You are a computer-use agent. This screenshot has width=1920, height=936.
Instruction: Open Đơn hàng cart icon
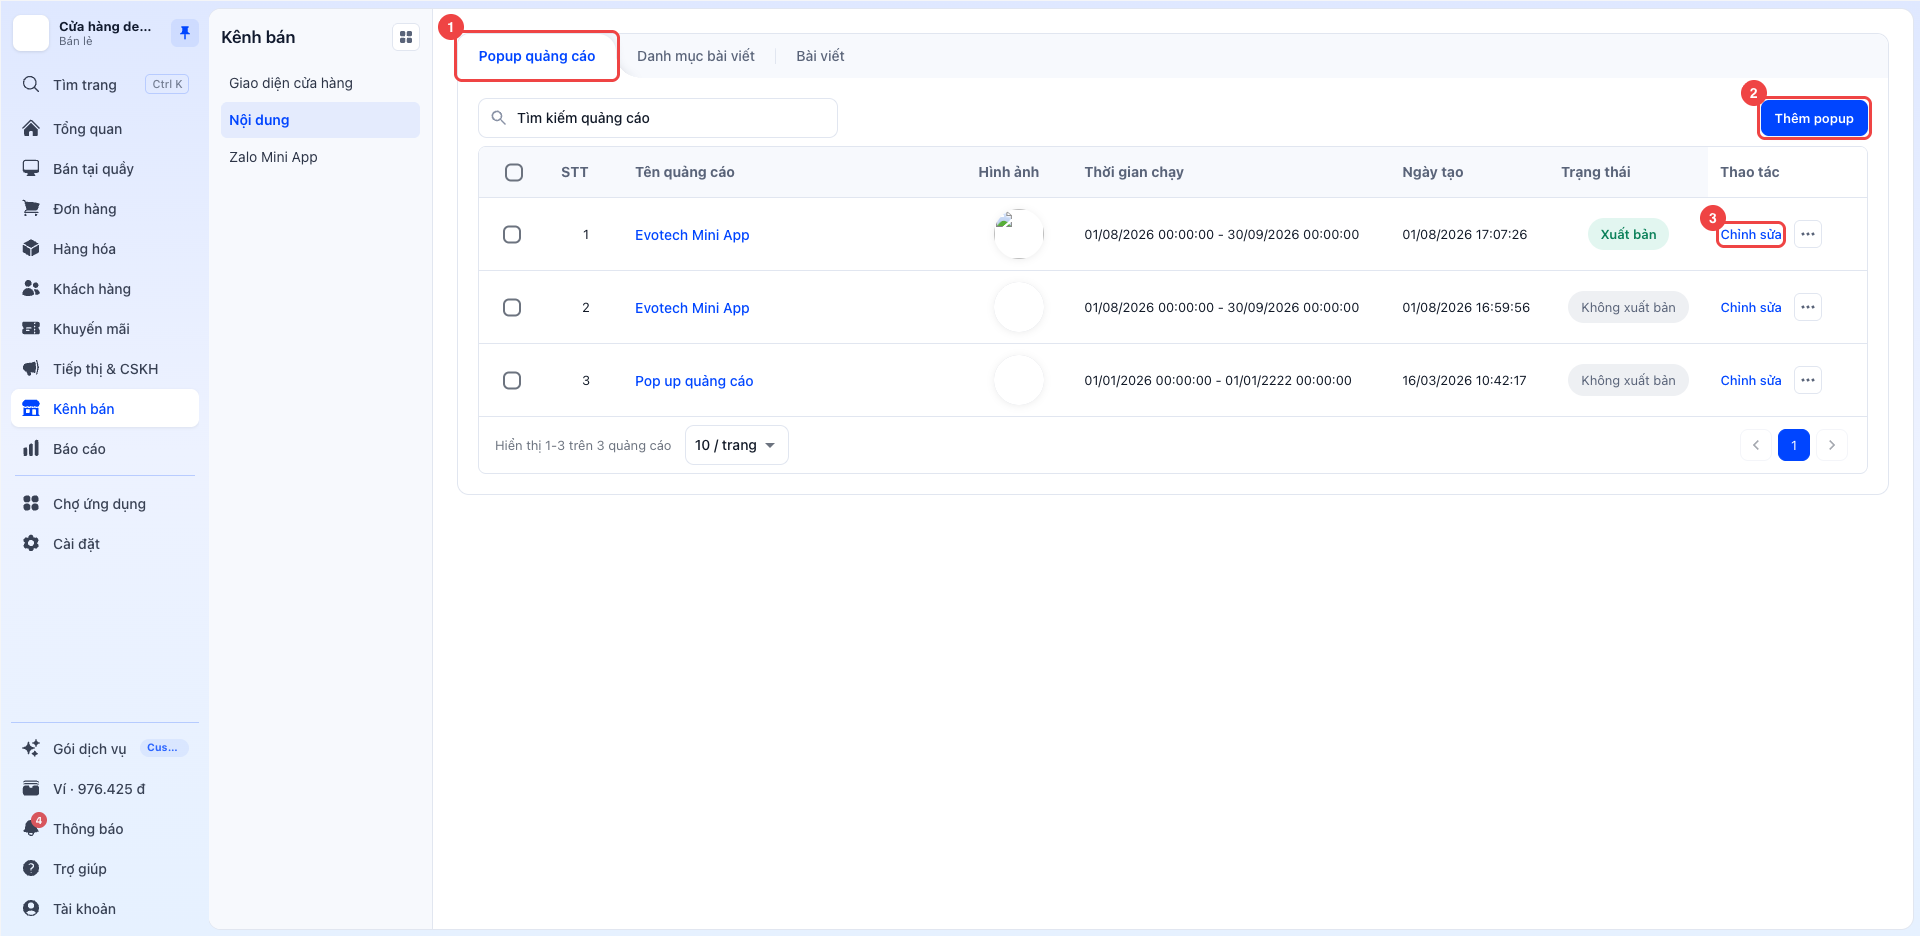click(31, 208)
